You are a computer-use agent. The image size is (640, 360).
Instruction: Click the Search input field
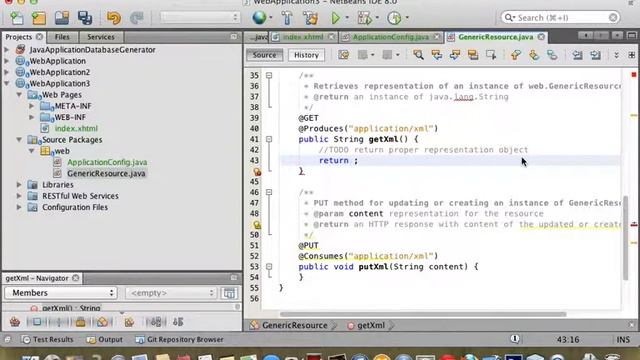560,18
